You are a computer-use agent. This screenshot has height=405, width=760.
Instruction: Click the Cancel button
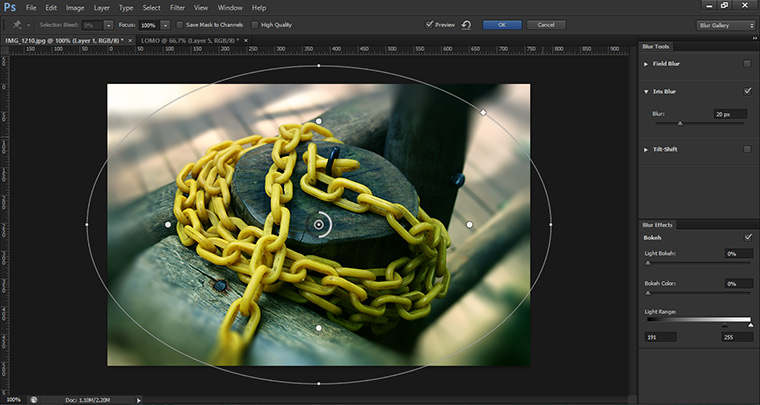pyautogui.click(x=545, y=24)
